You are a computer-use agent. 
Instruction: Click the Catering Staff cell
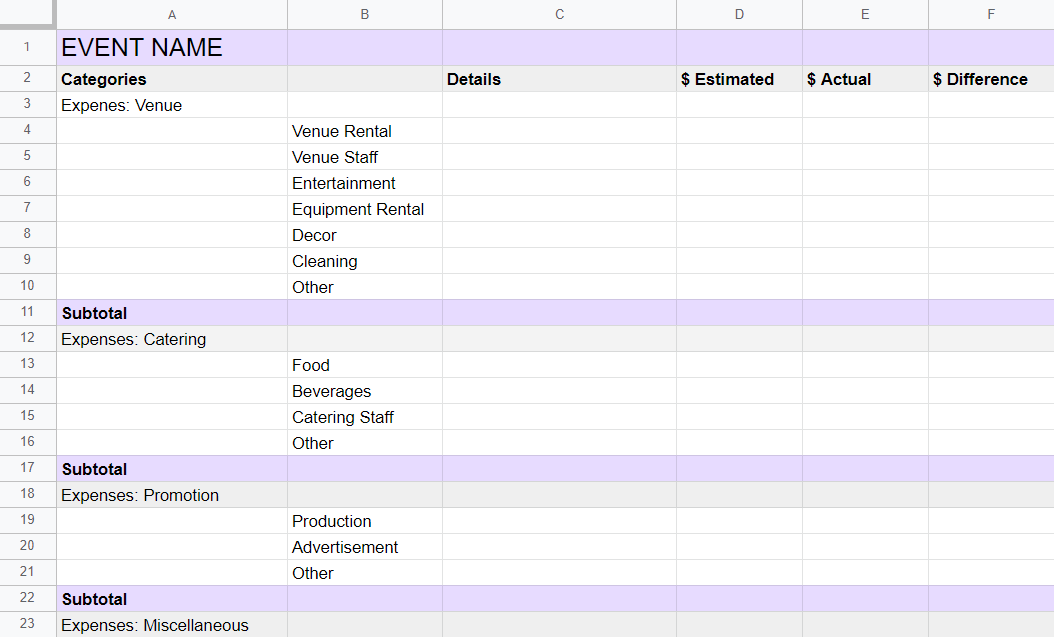click(x=365, y=417)
